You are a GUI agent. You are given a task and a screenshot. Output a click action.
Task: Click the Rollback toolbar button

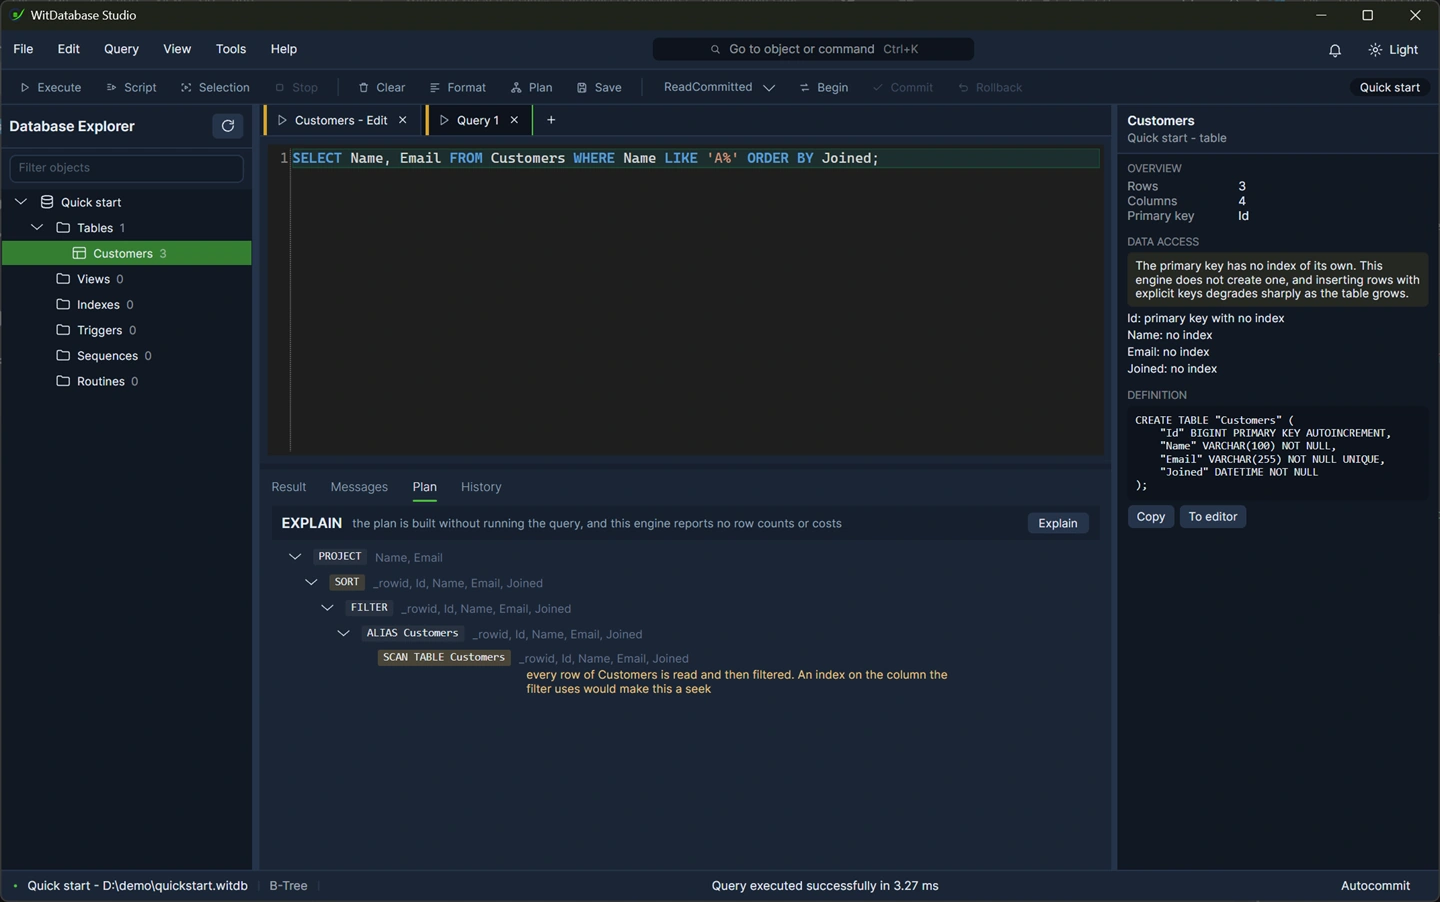(x=990, y=87)
